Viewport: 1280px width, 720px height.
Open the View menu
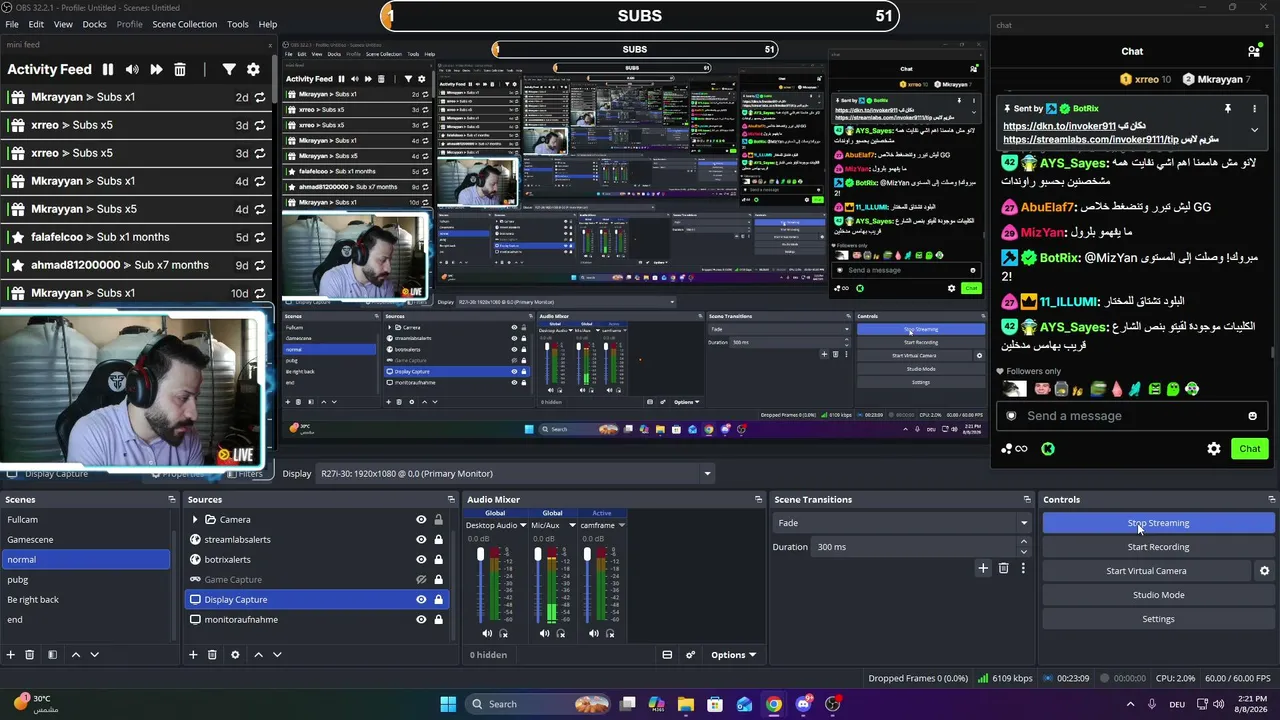pyautogui.click(x=62, y=24)
